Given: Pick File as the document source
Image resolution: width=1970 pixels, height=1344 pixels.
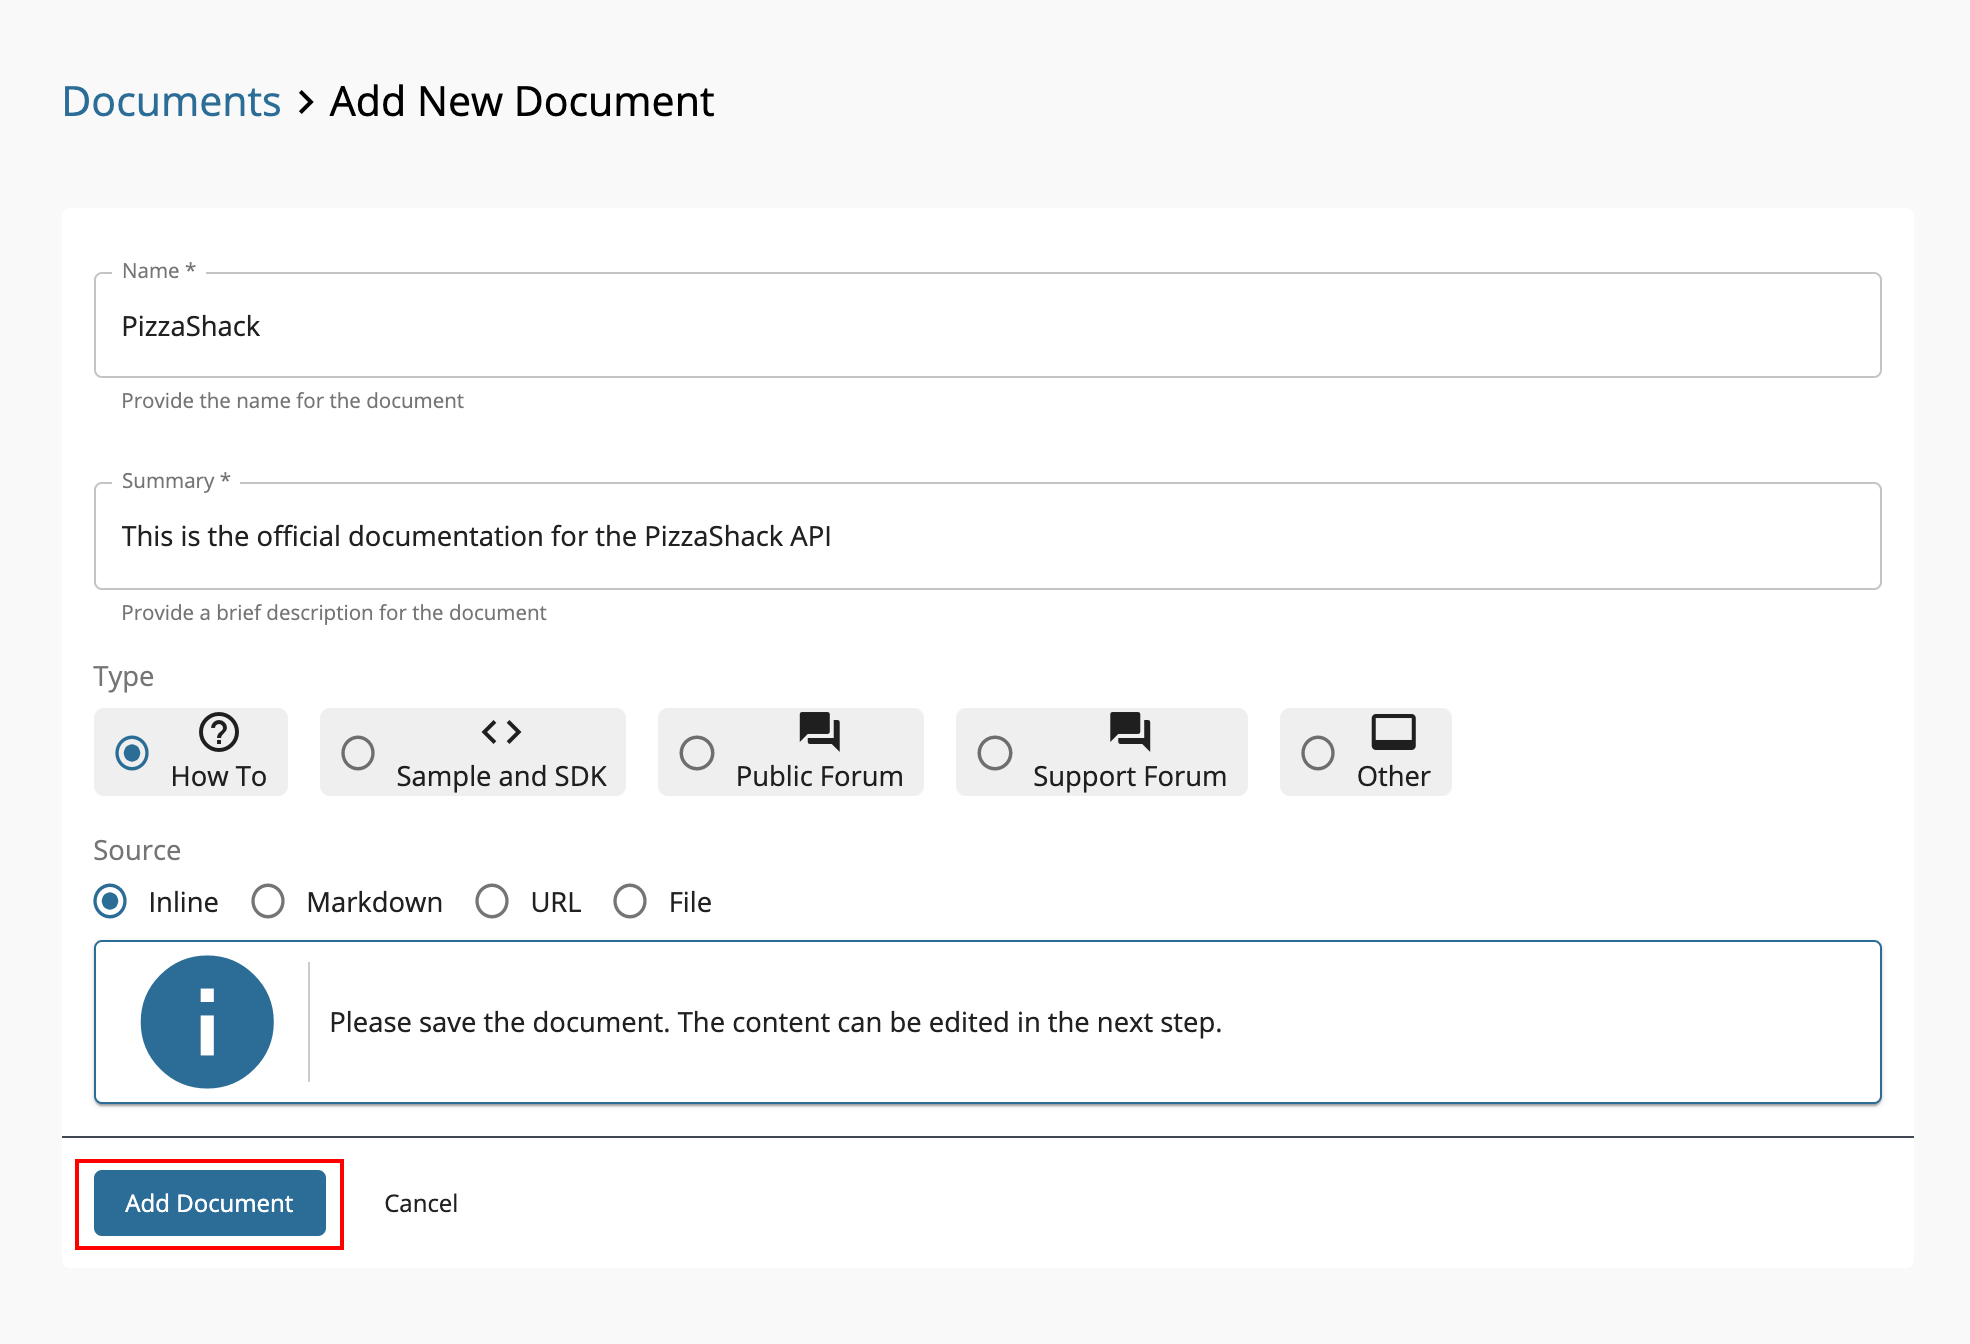Looking at the screenshot, I should pos(630,902).
